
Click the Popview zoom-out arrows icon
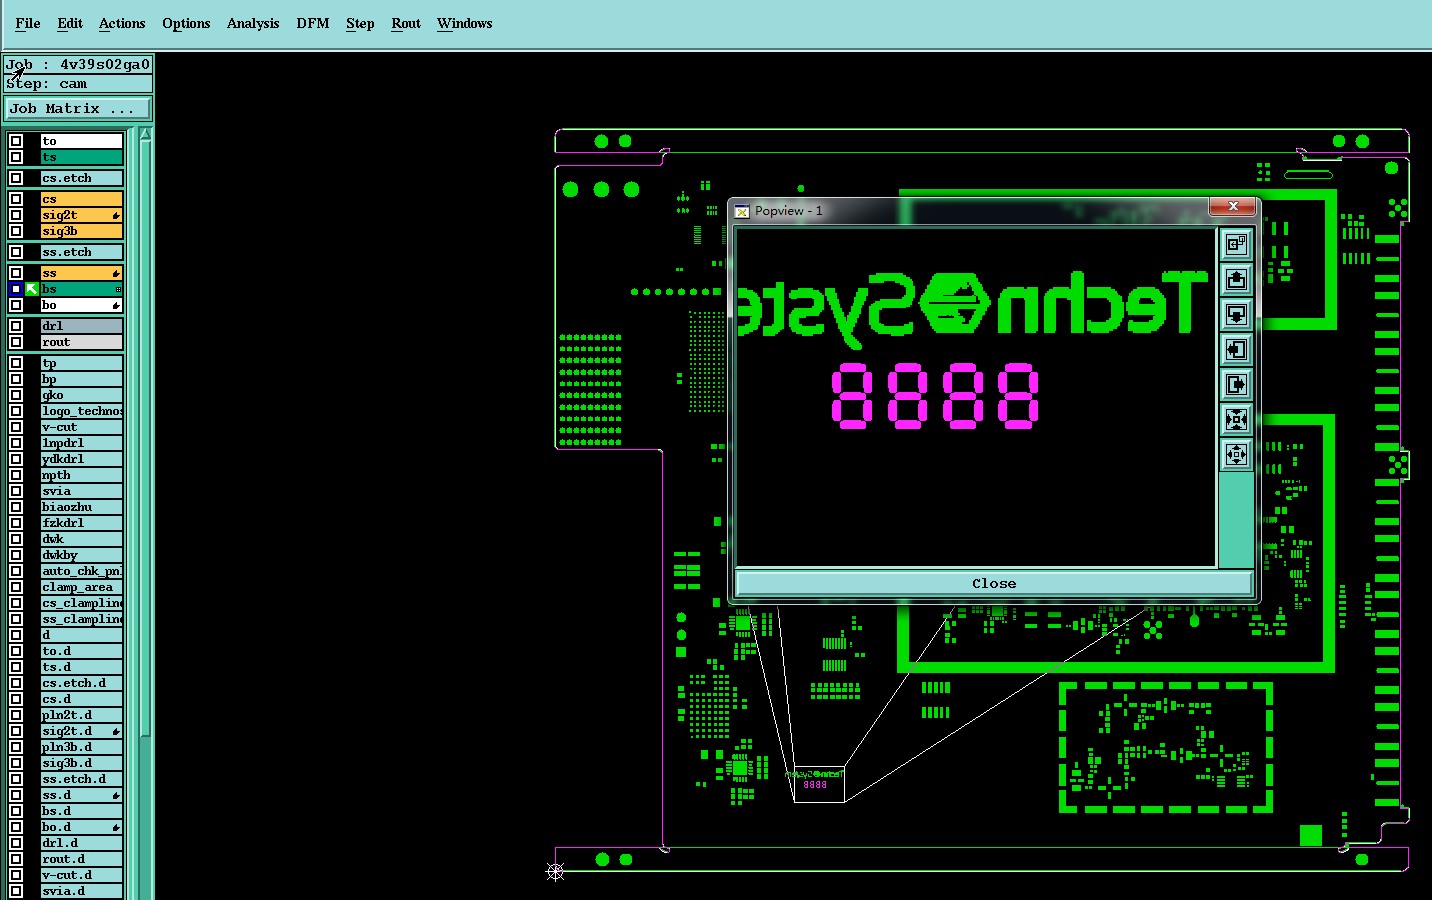click(1236, 455)
